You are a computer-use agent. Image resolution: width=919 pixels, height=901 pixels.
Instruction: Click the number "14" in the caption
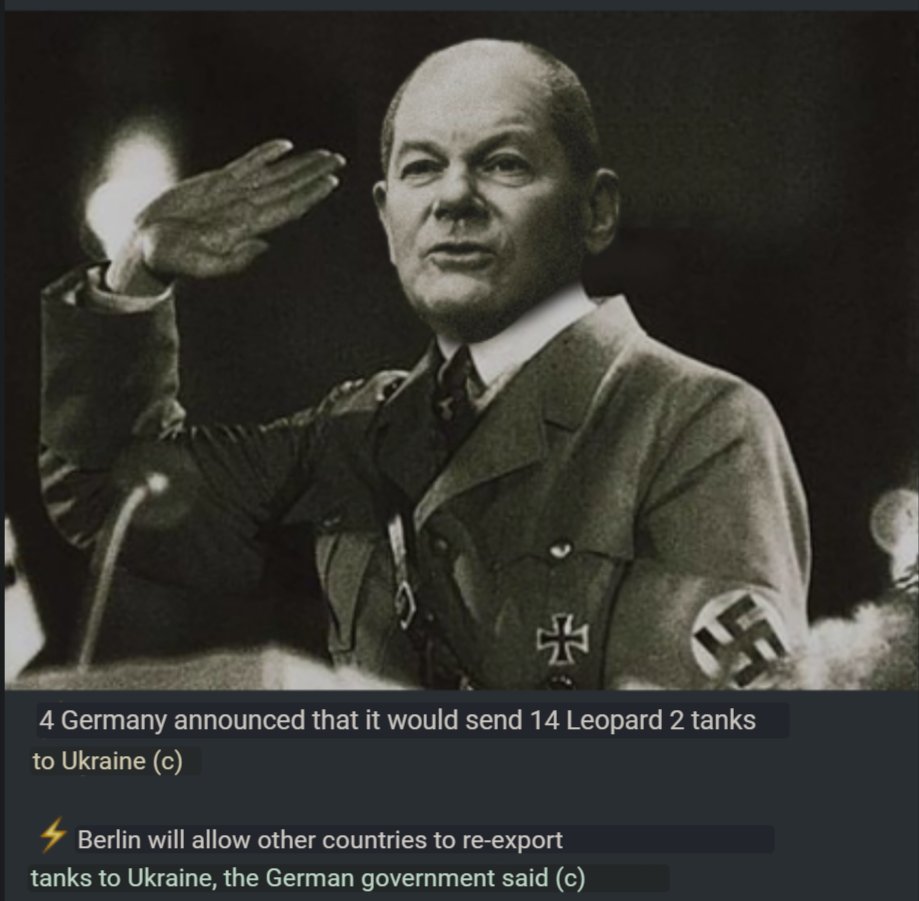coord(544,720)
